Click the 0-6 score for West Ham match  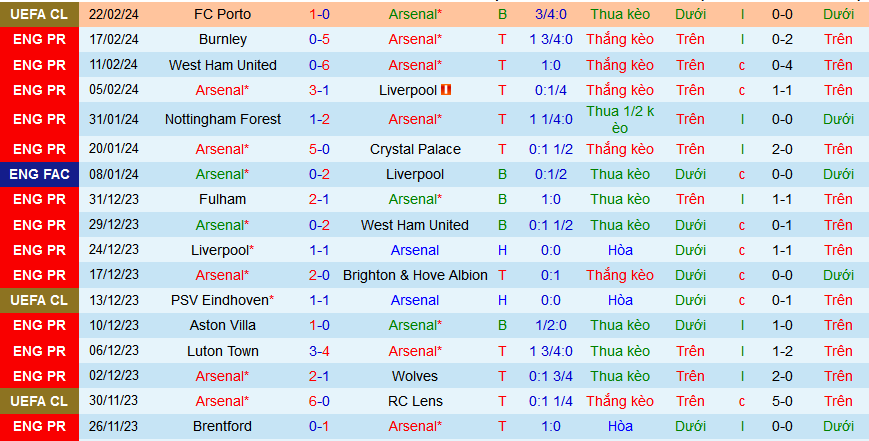pyautogui.click(x=320, y=65)
